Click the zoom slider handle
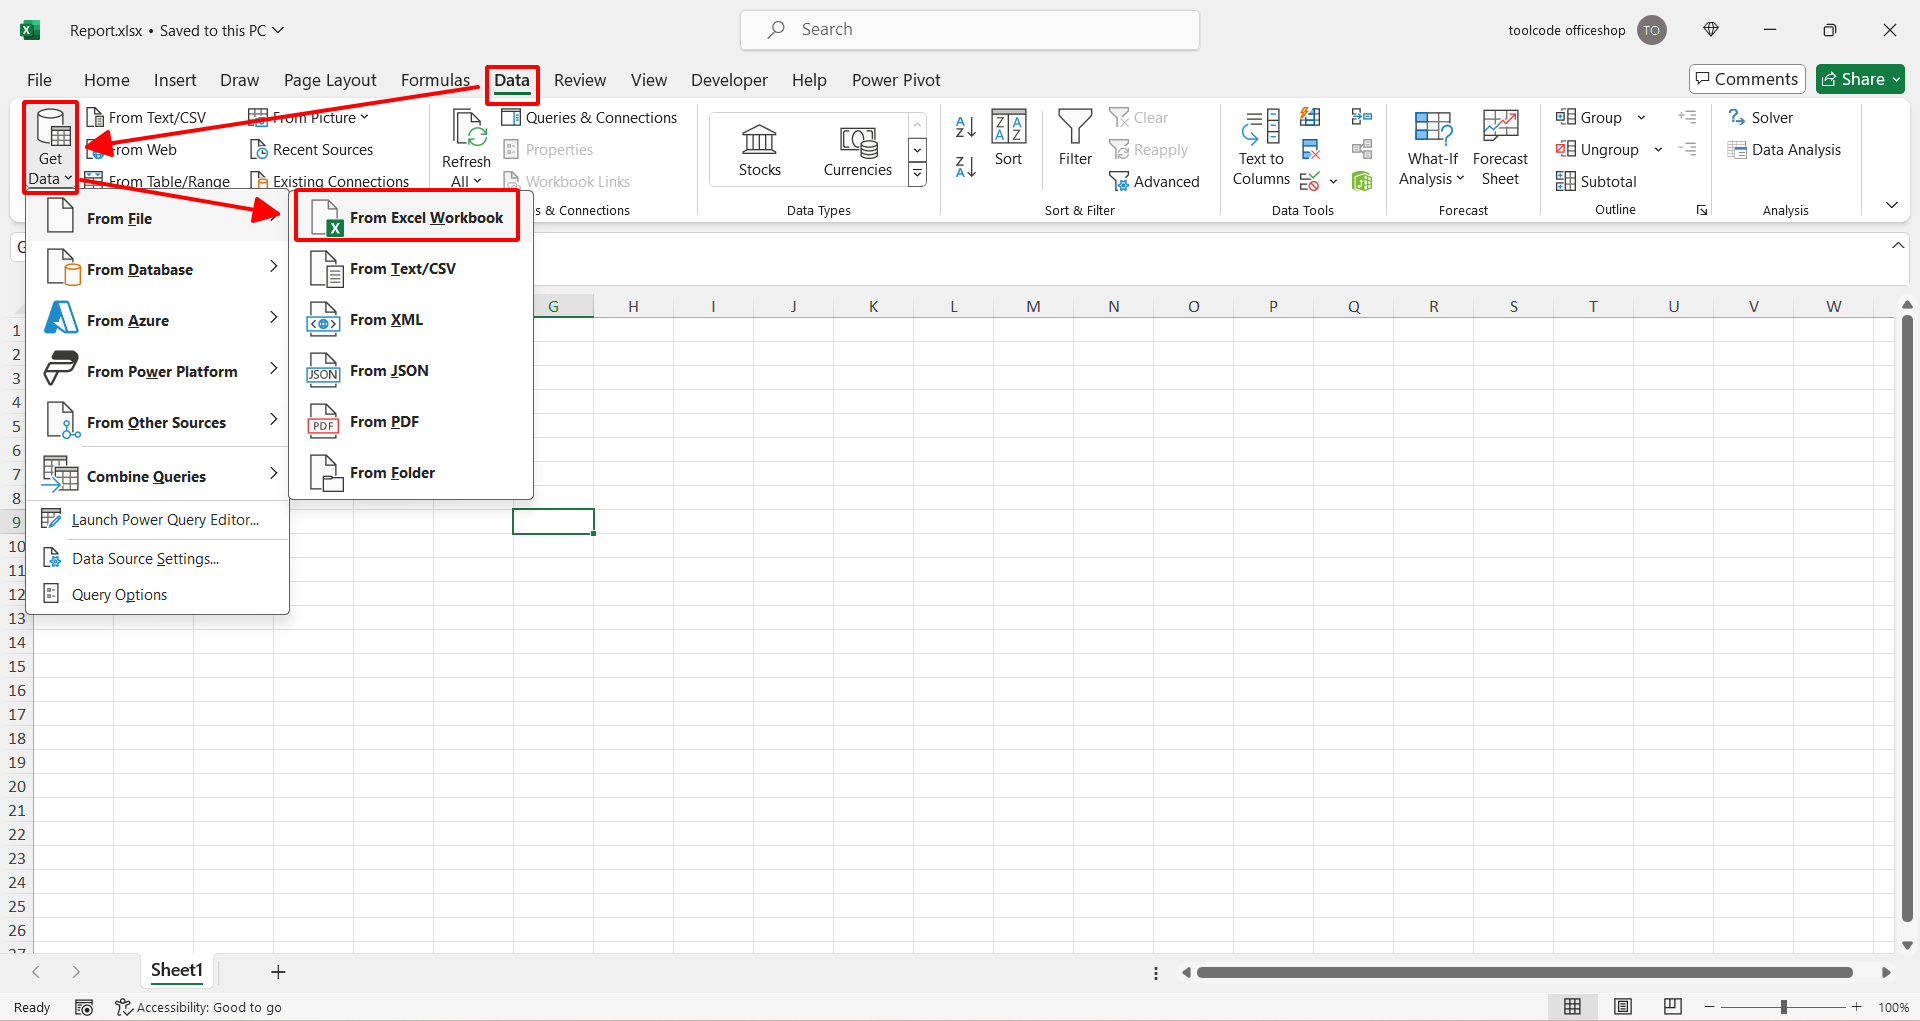 [x=1784, y=1007]
